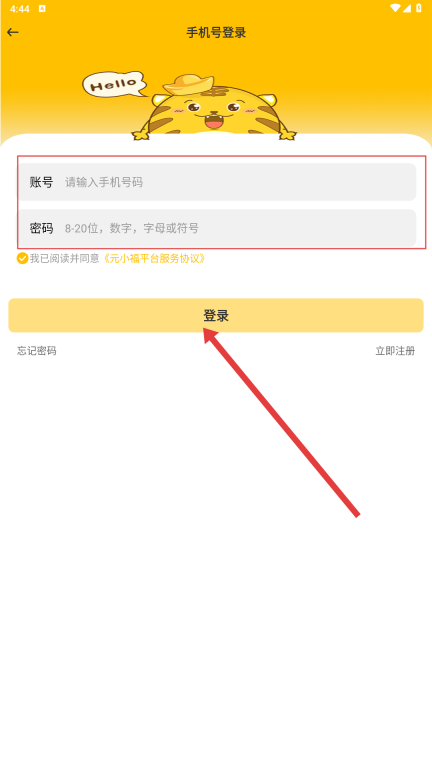The width and height of the screenshot is (432, 768).
Task: Tap the tiger mascot's face
Action: [216, 111]
